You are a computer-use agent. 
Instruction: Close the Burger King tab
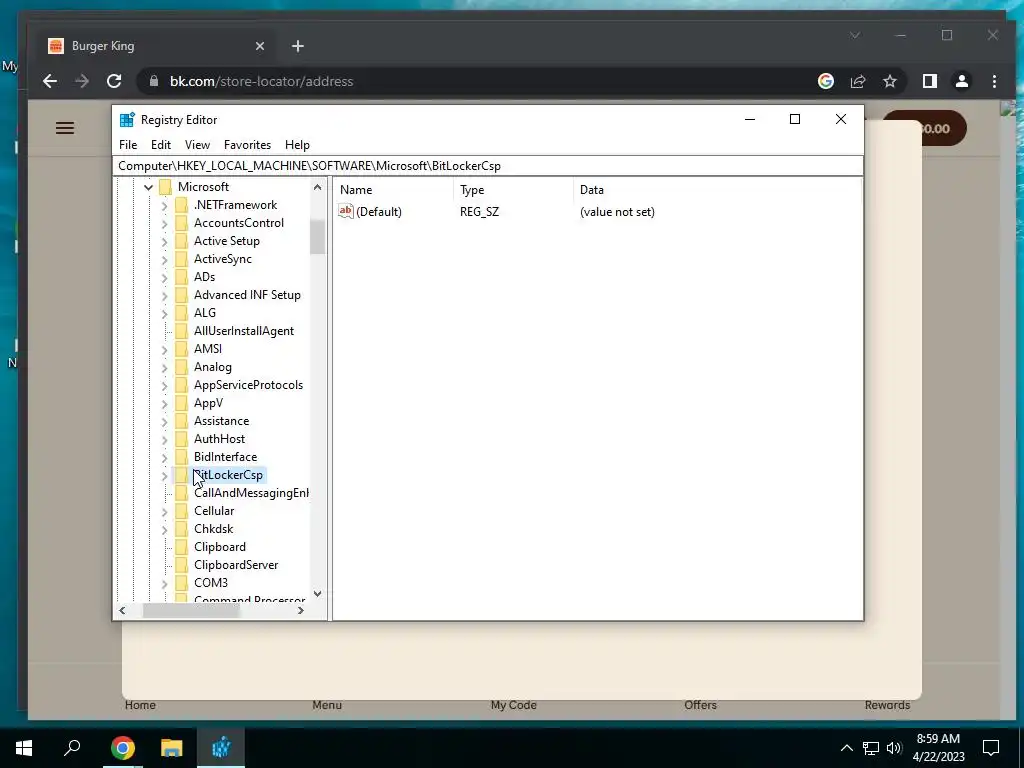pyautogui.click(x=260, y=46)
